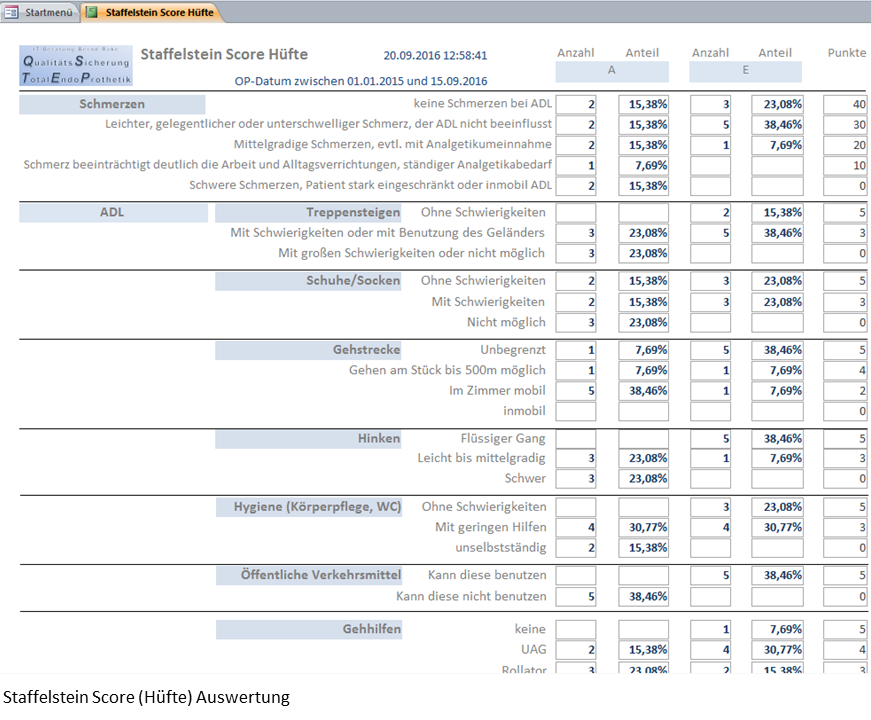Select the Öffentliche Verkehrsmittel category label
871x720 pixels.
310,575
